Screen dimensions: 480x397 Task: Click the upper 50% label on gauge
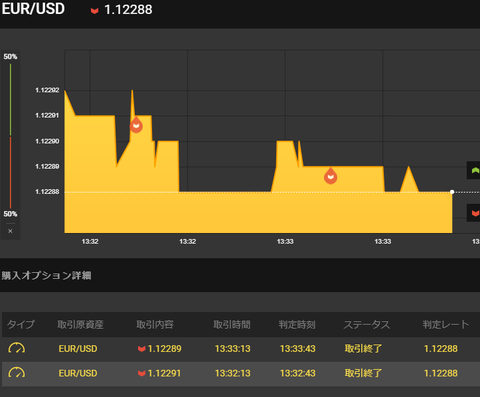click(x=10, y=57)
